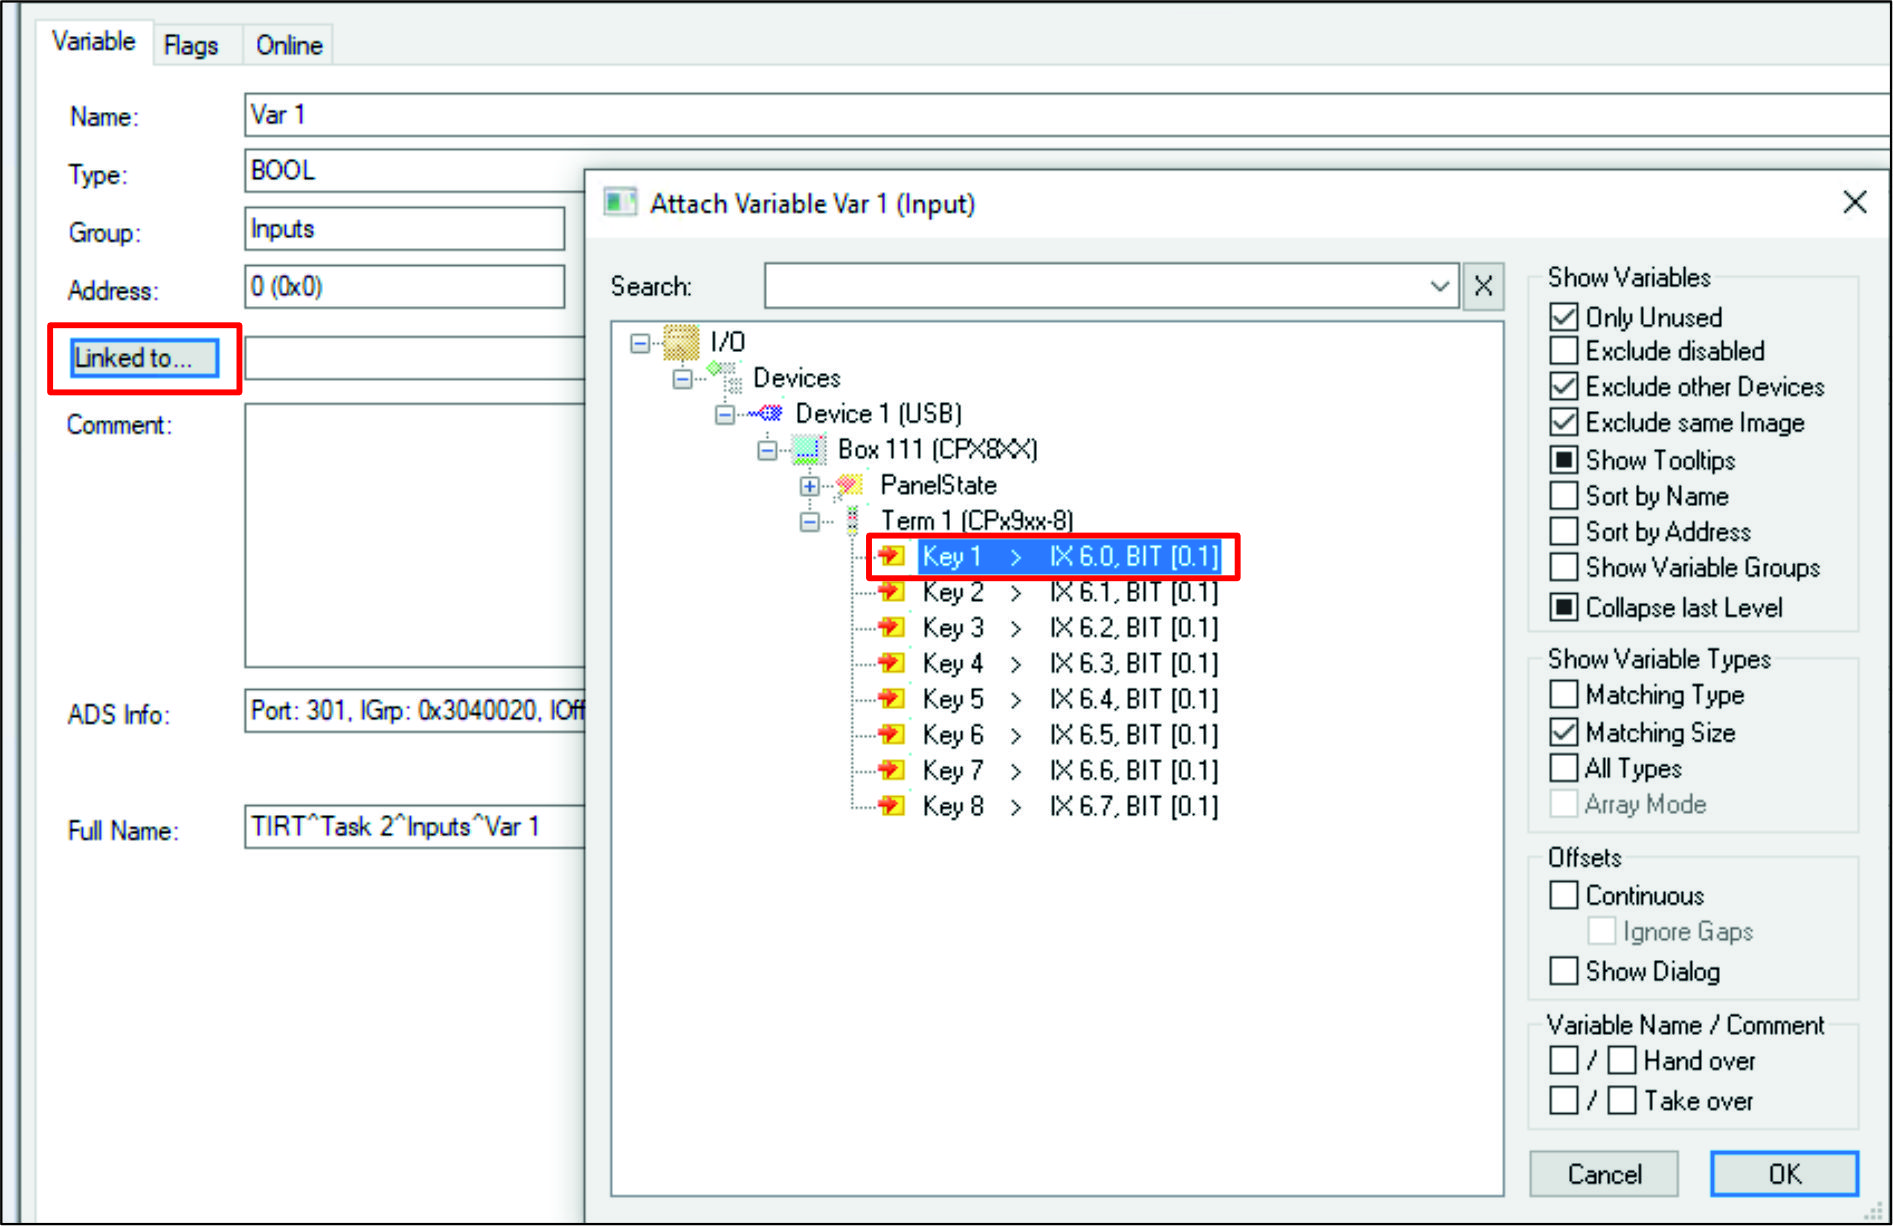This screenshot has height=1226, width=1893.
Task: Click into the Comment text area
Action: click(415, 535)
